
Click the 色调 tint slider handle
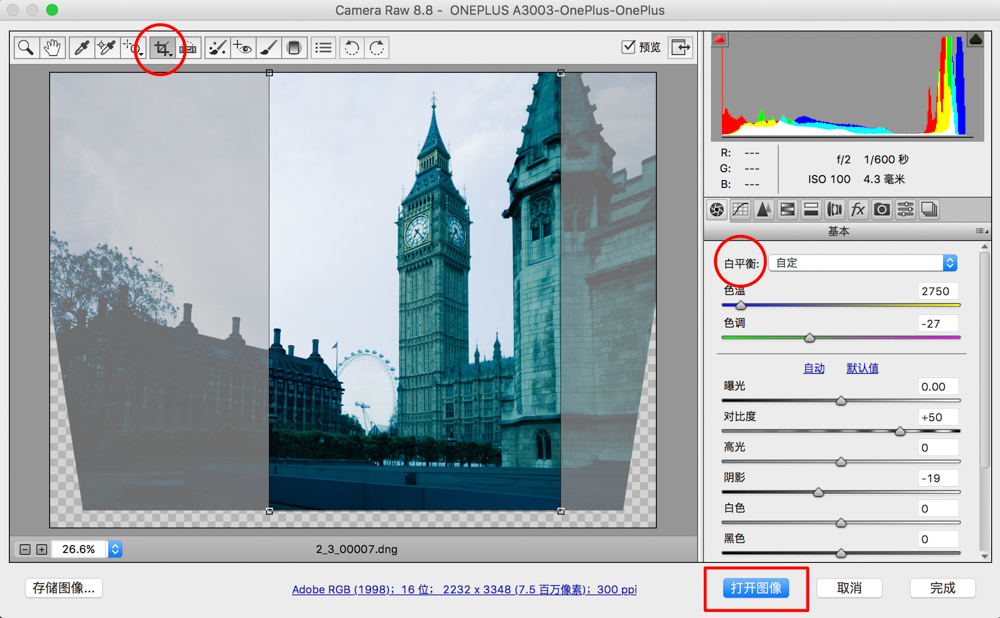(809, 338)
